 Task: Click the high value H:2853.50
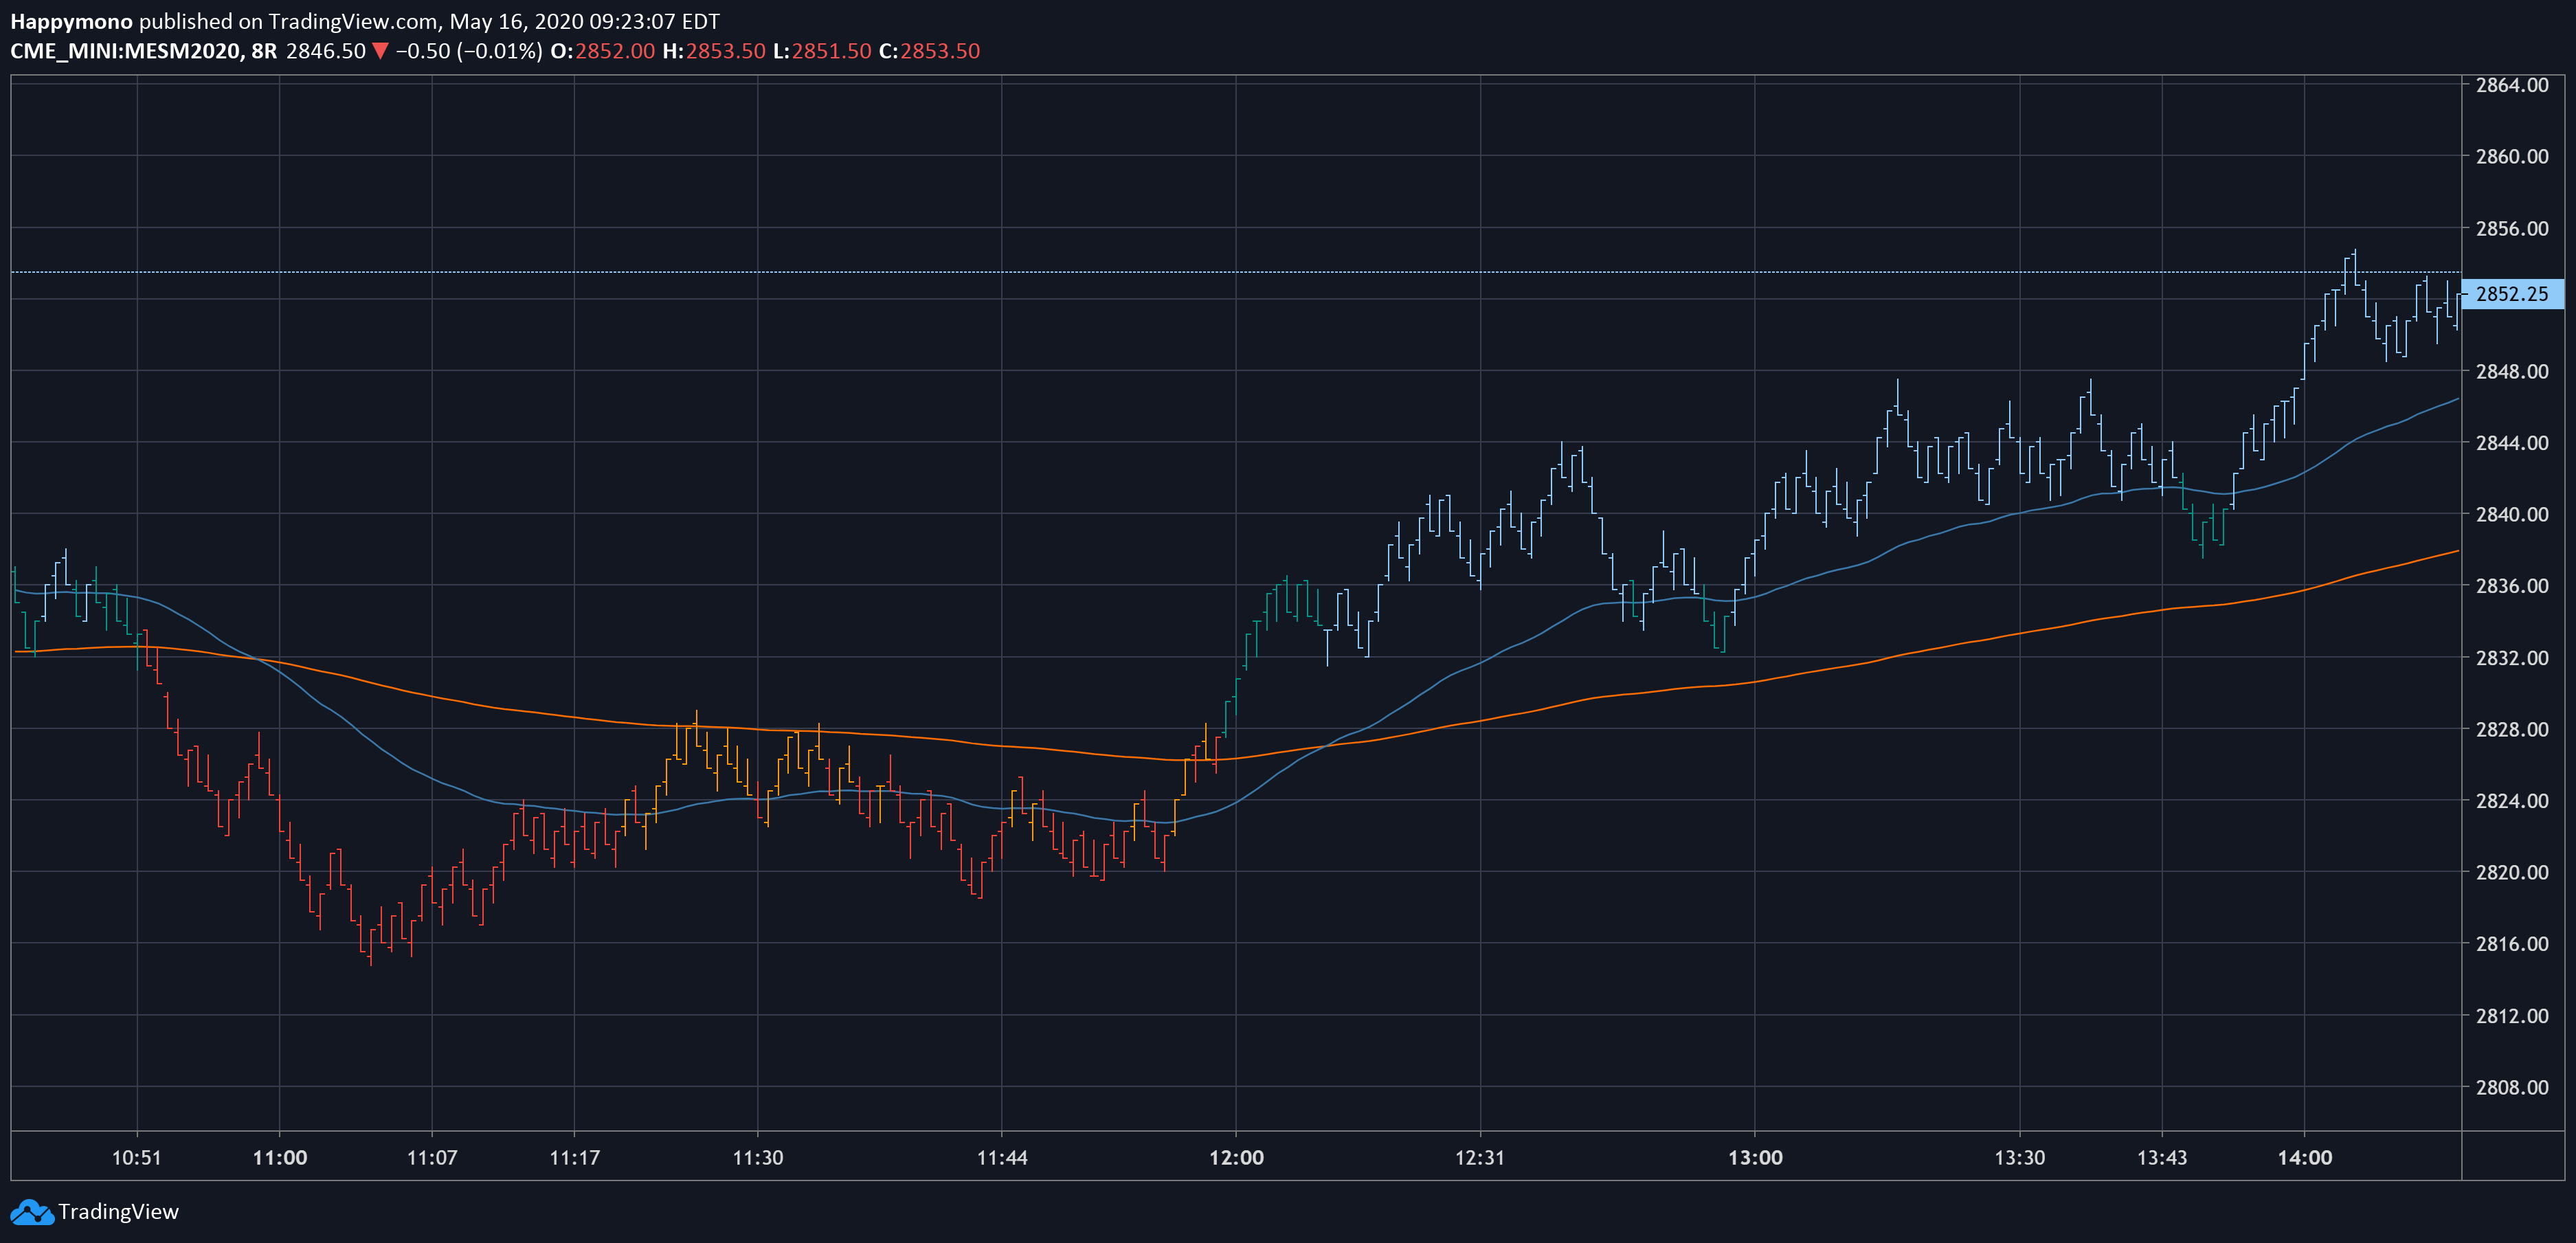(x=714, y=51)
